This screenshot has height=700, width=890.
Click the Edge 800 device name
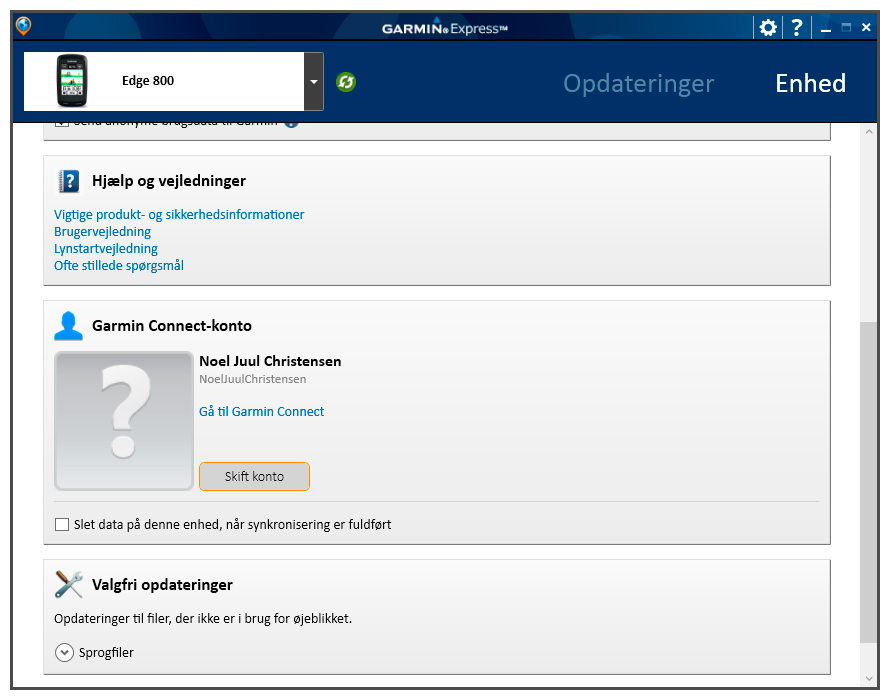pyautogui.click(x=148, y=81)
